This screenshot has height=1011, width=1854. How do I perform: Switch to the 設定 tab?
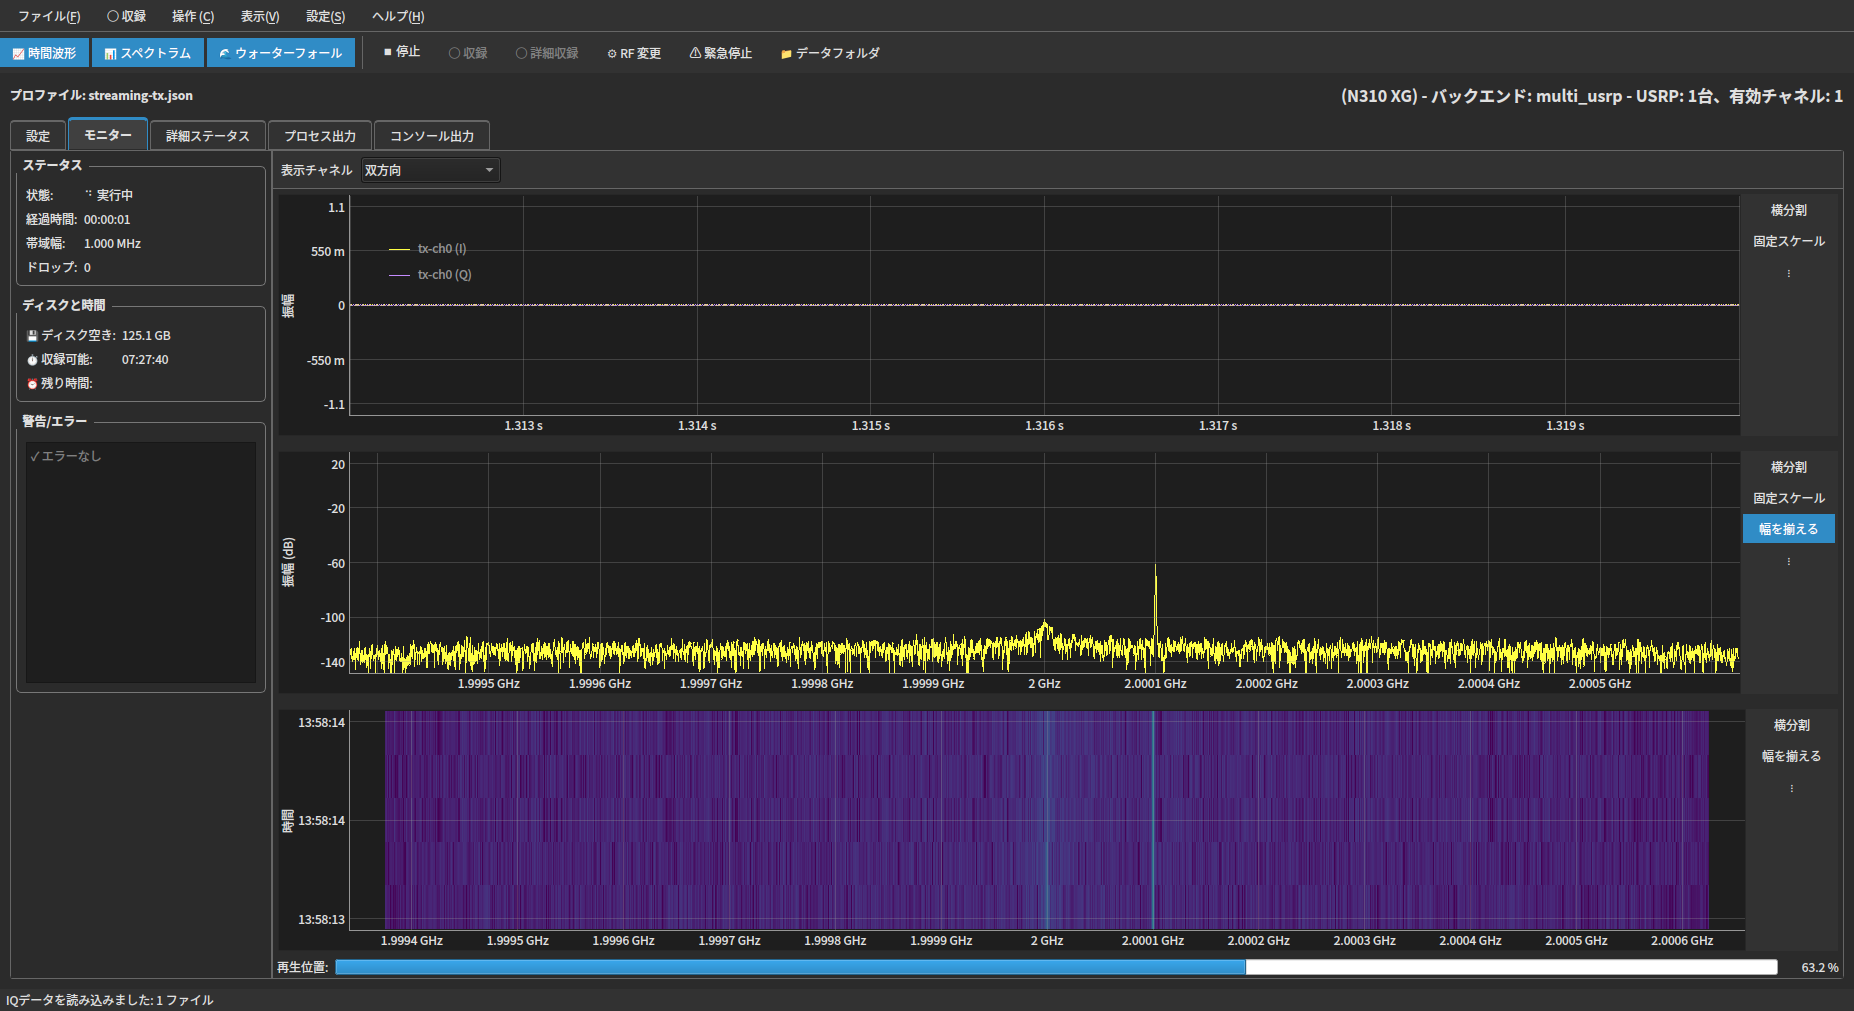click(x=38, y=135)
